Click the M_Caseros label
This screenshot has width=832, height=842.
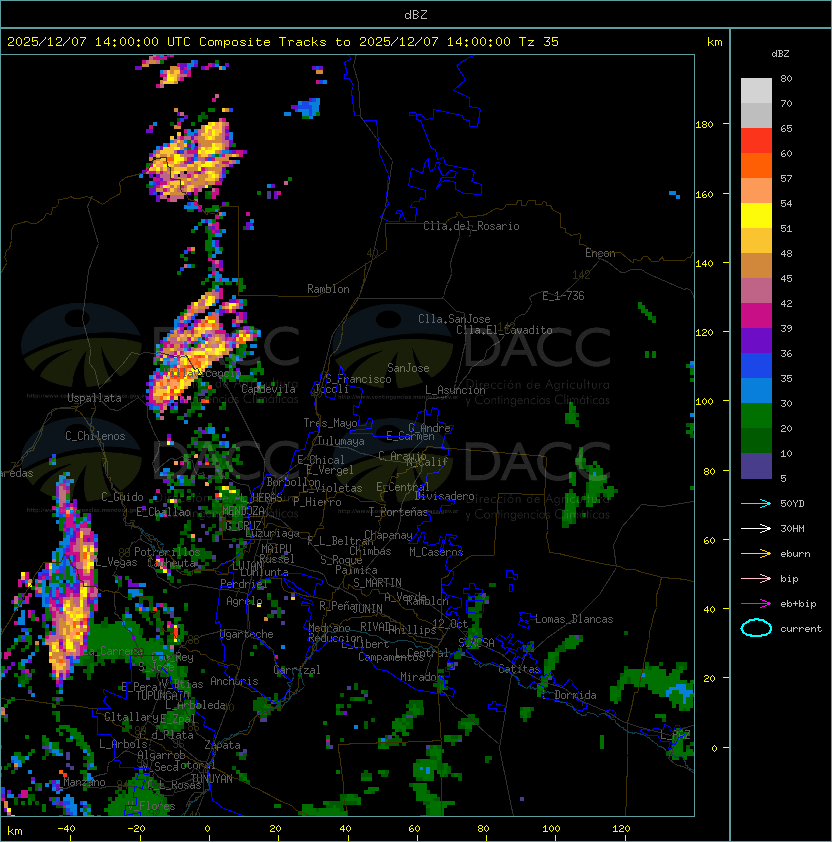pyautogui.click(x=436, y=552)
